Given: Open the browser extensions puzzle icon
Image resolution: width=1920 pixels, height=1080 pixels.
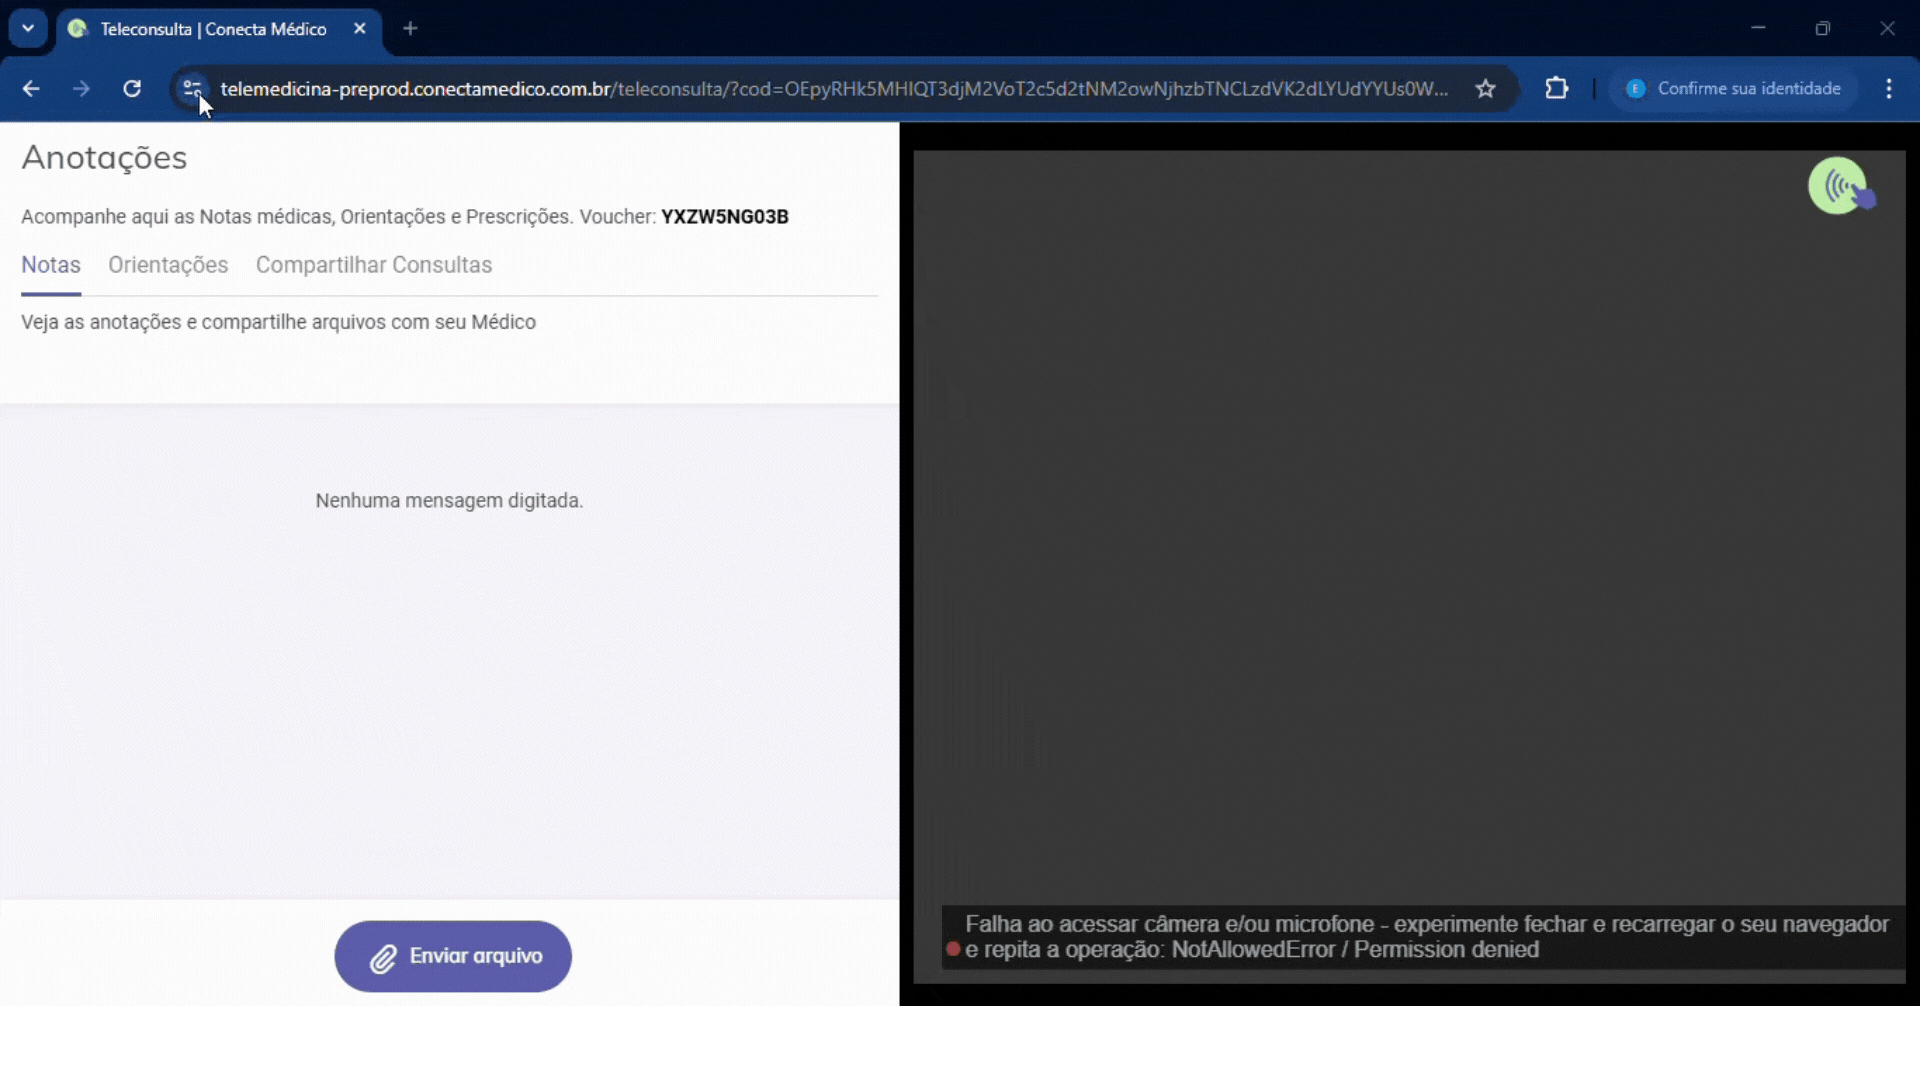Looking at the screenshot, I should (1556, 89).
